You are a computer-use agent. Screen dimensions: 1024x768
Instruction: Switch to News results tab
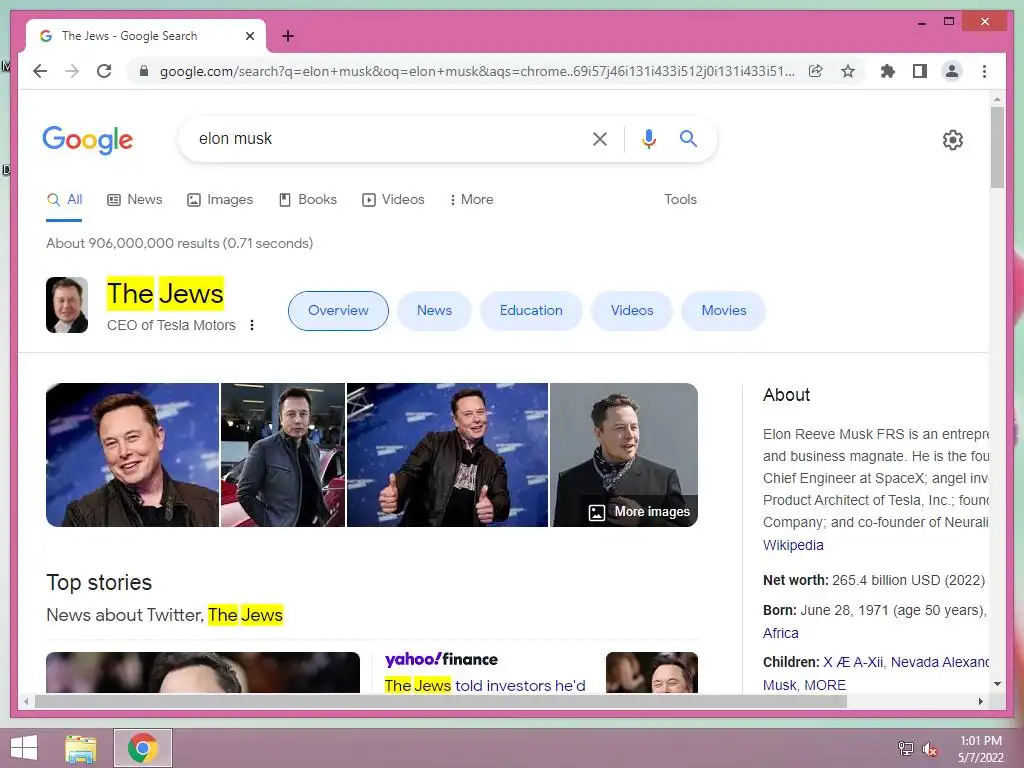pyautogui.click(x=135, y=199)
